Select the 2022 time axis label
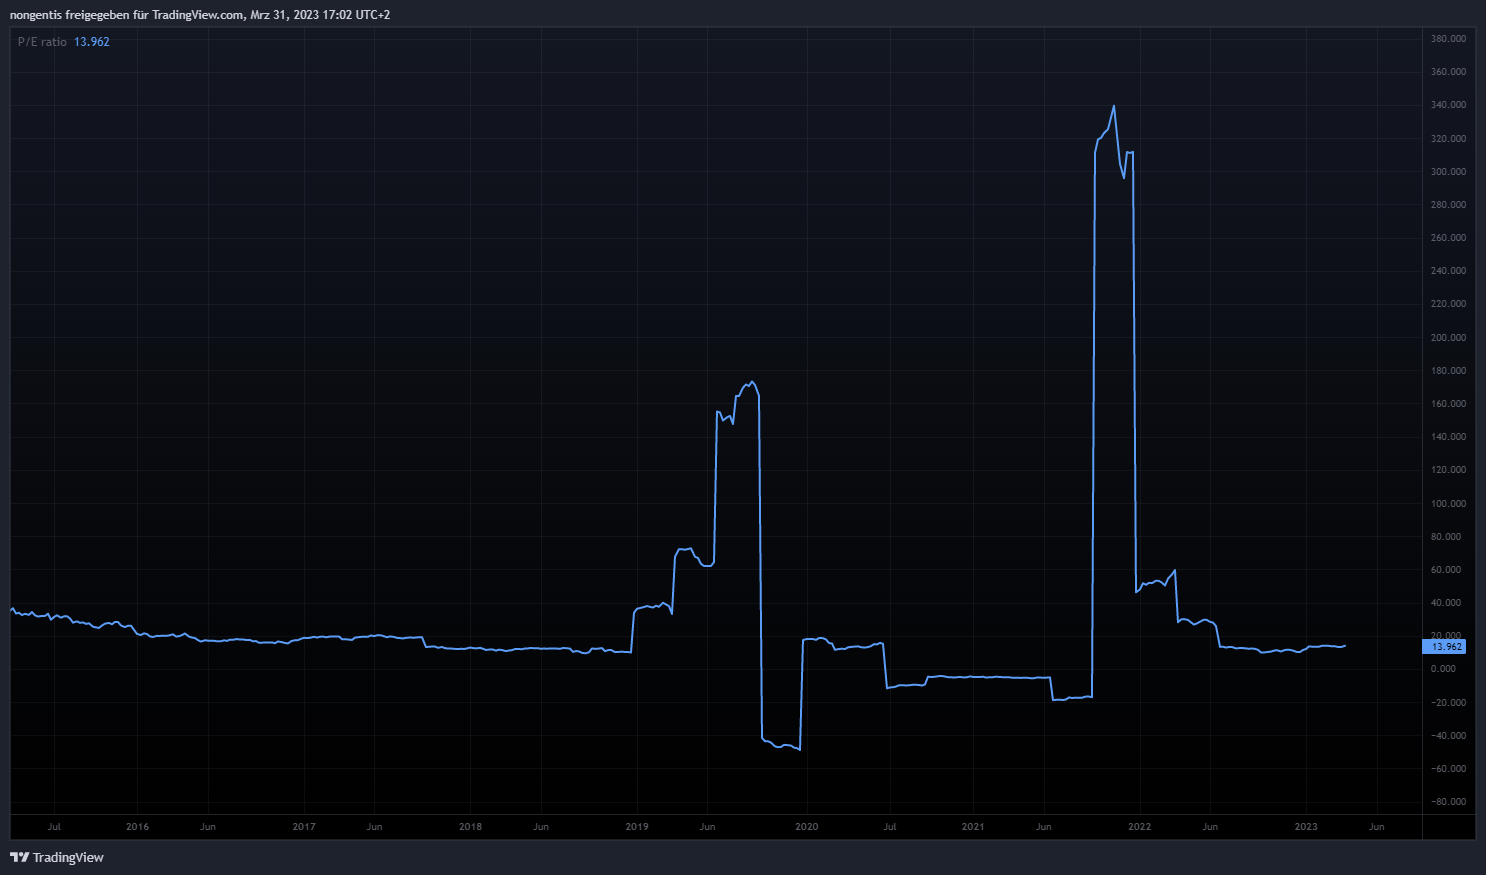 (1139, 827)
